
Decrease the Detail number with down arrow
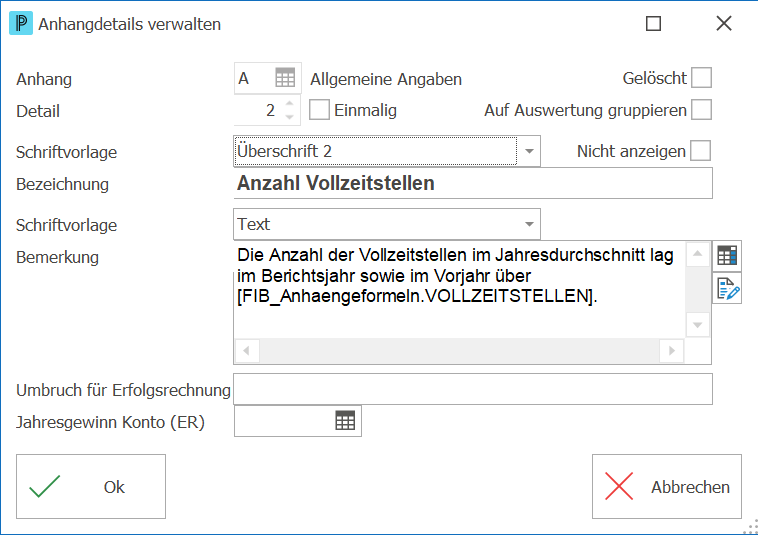(289, 116)
